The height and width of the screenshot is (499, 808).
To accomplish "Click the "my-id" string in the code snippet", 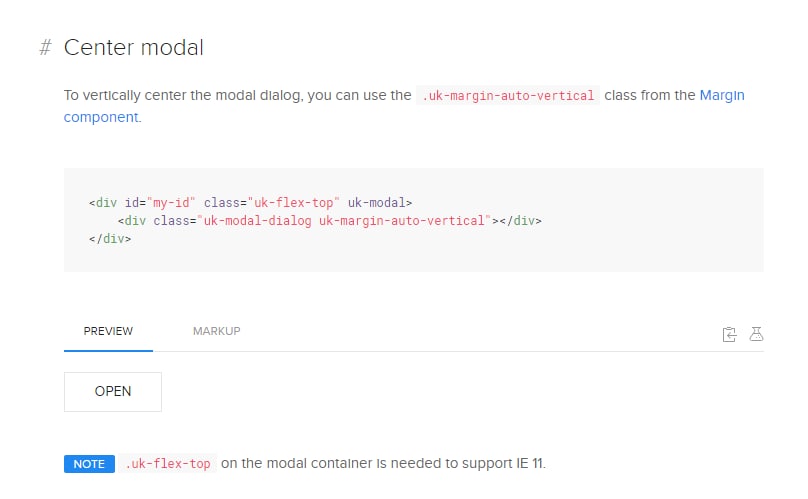I will [171, 202].
